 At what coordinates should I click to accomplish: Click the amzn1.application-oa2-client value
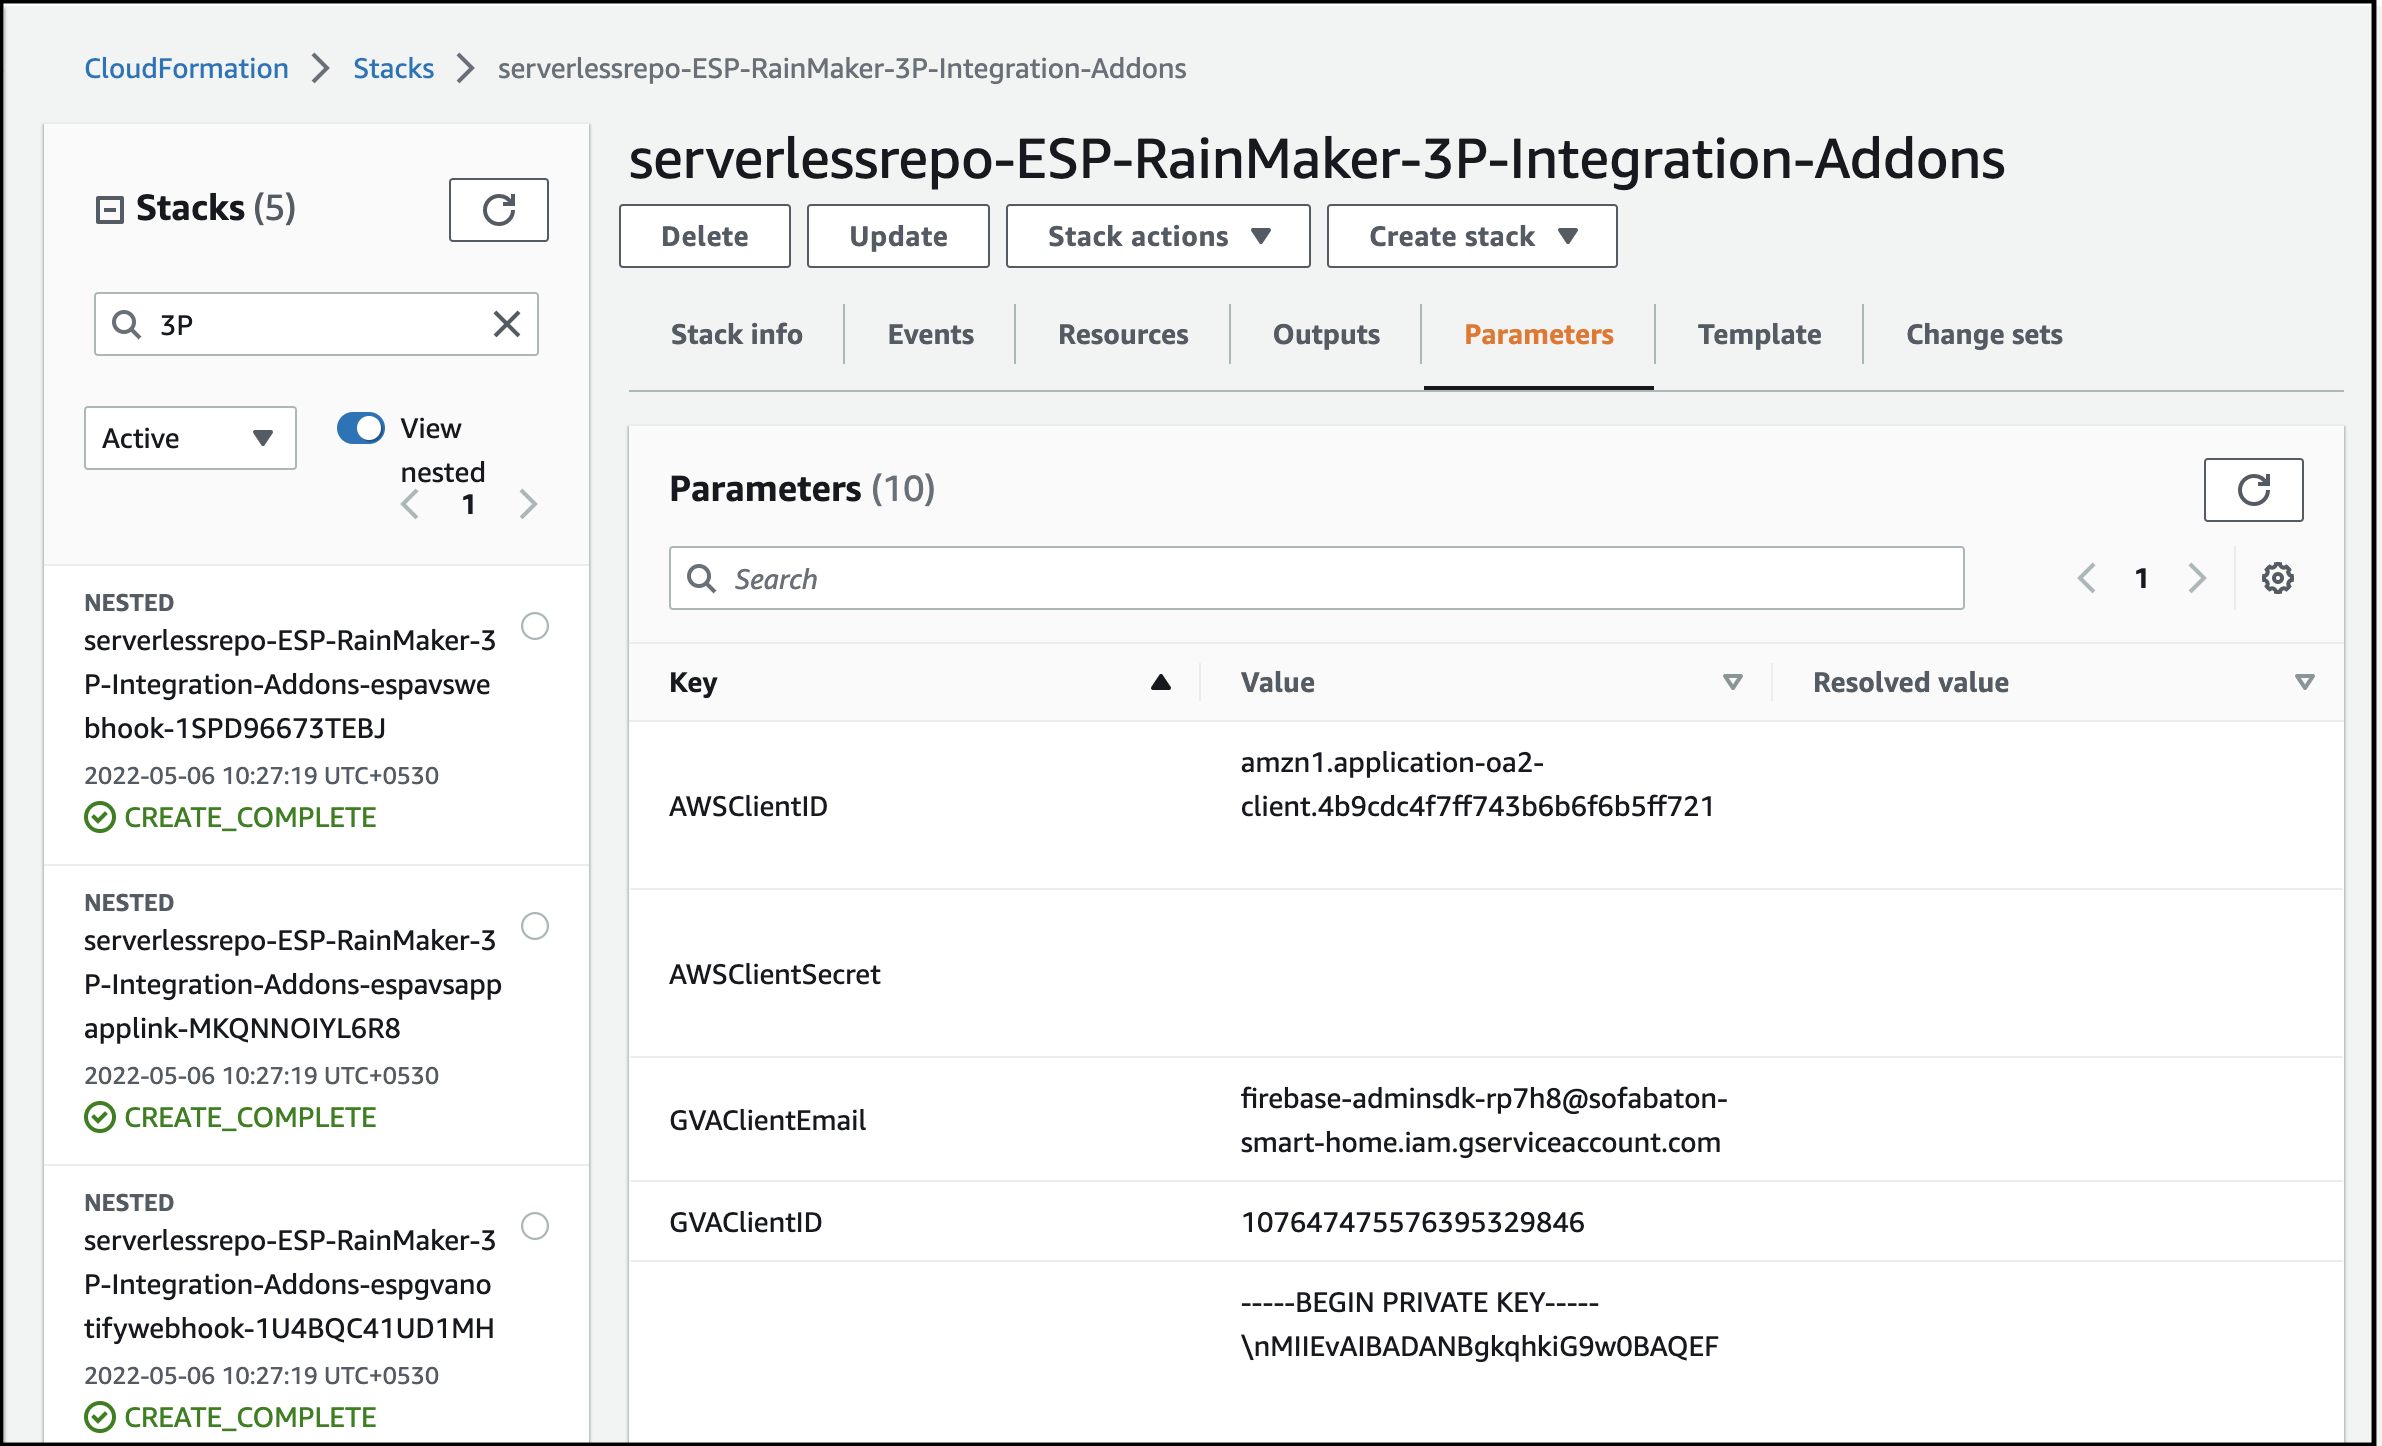point(1477,784)
